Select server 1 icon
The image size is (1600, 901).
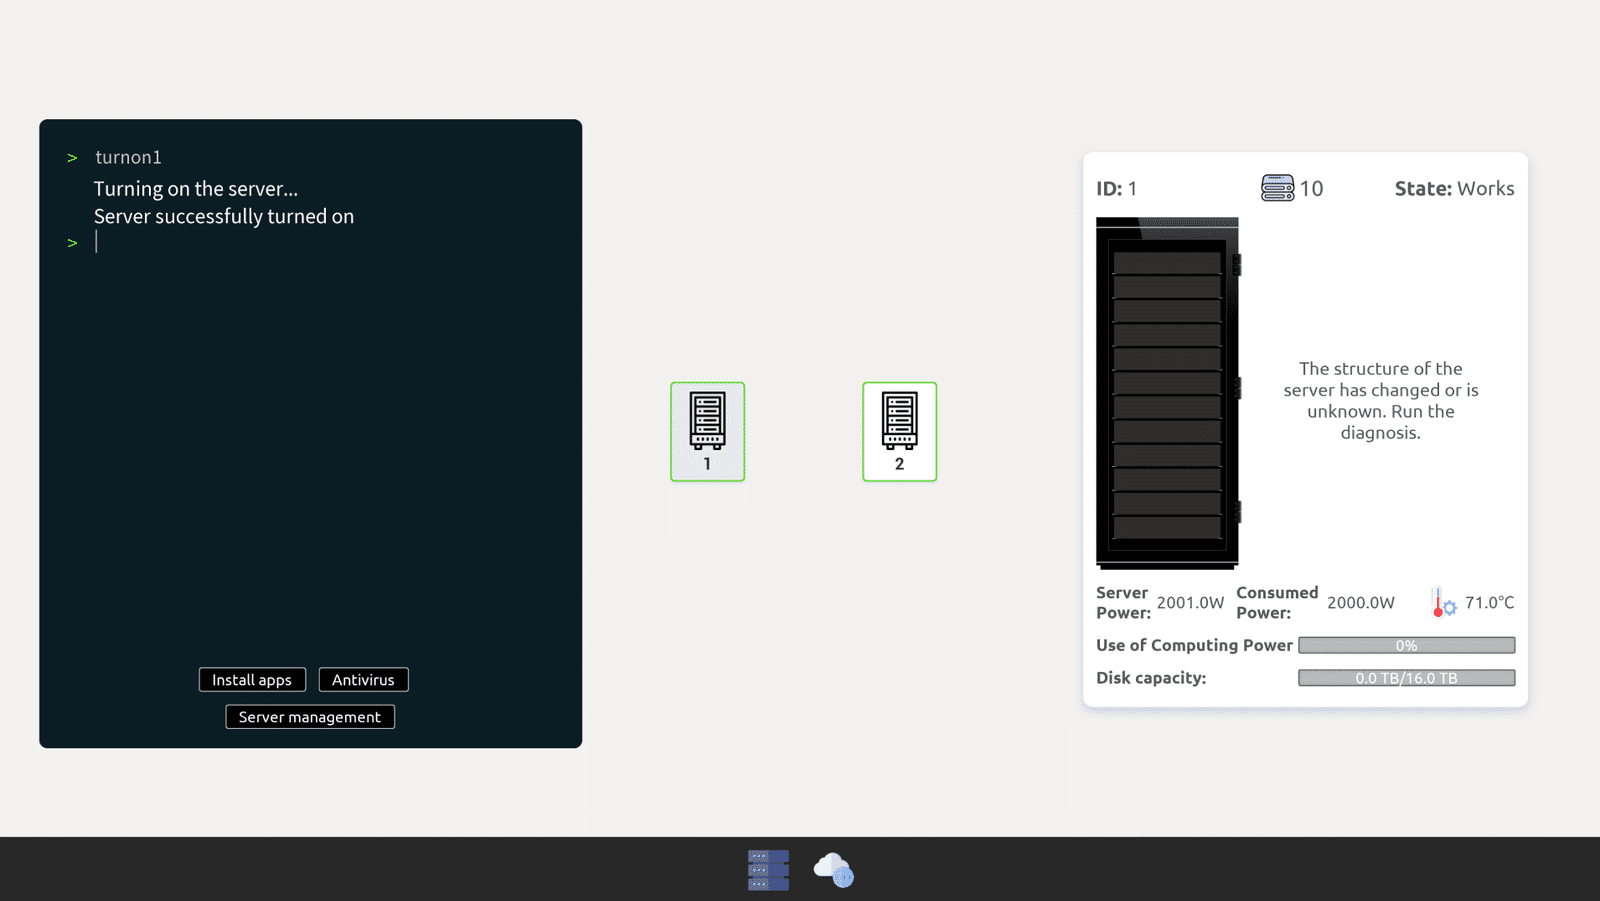(x=707, y=431)
